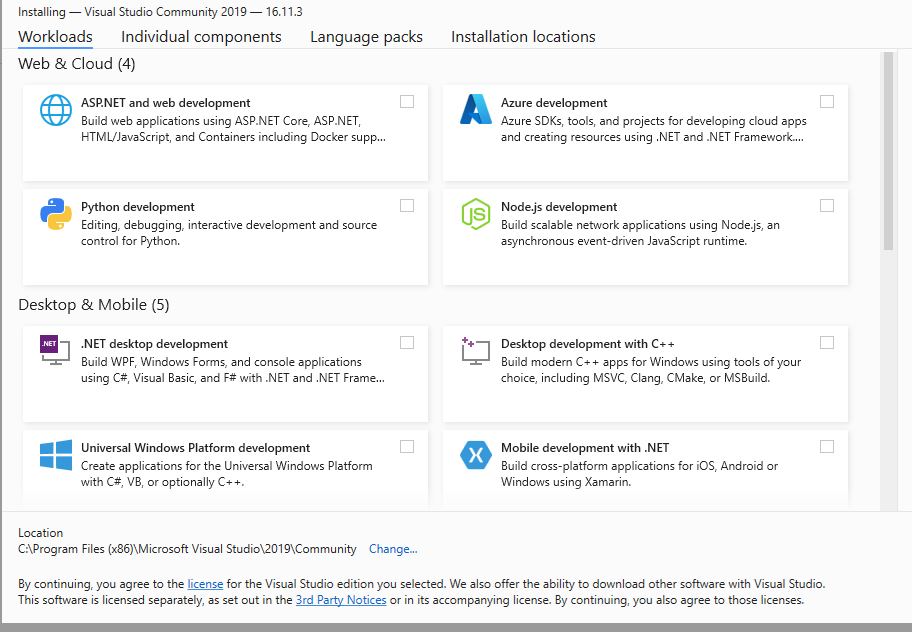
Task: Click the workloads list vertical scrollbar
Action: [888, 150]
